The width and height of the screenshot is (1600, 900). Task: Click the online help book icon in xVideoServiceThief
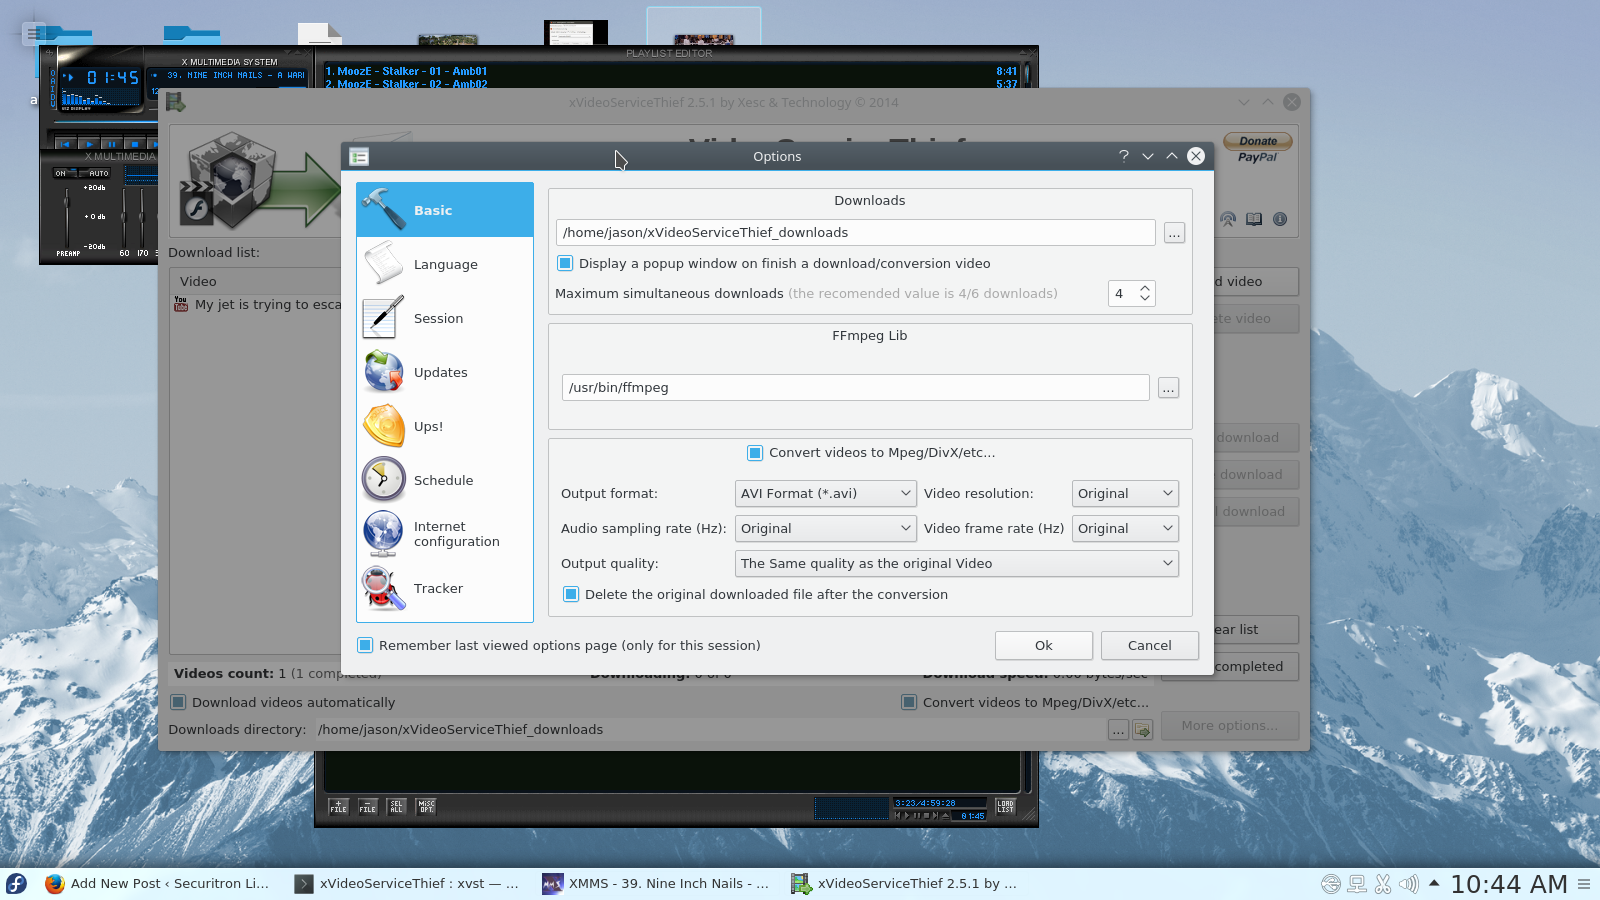[1254, 219]
